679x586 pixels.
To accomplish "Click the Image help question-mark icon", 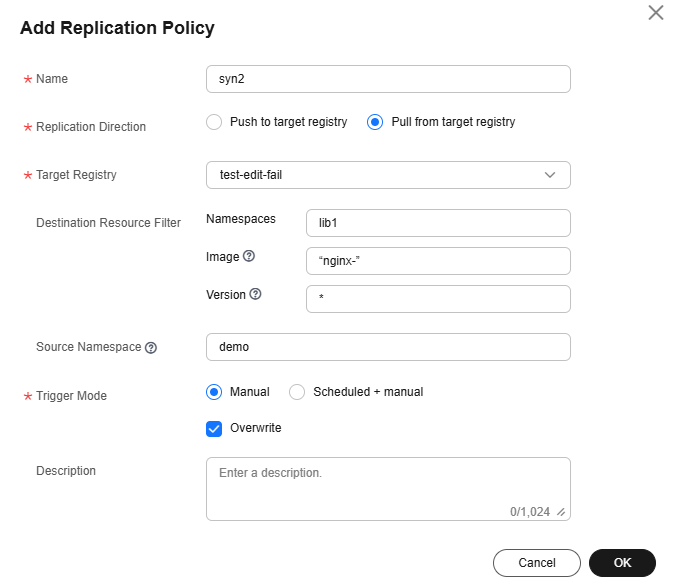I will [x=249, y=257].
